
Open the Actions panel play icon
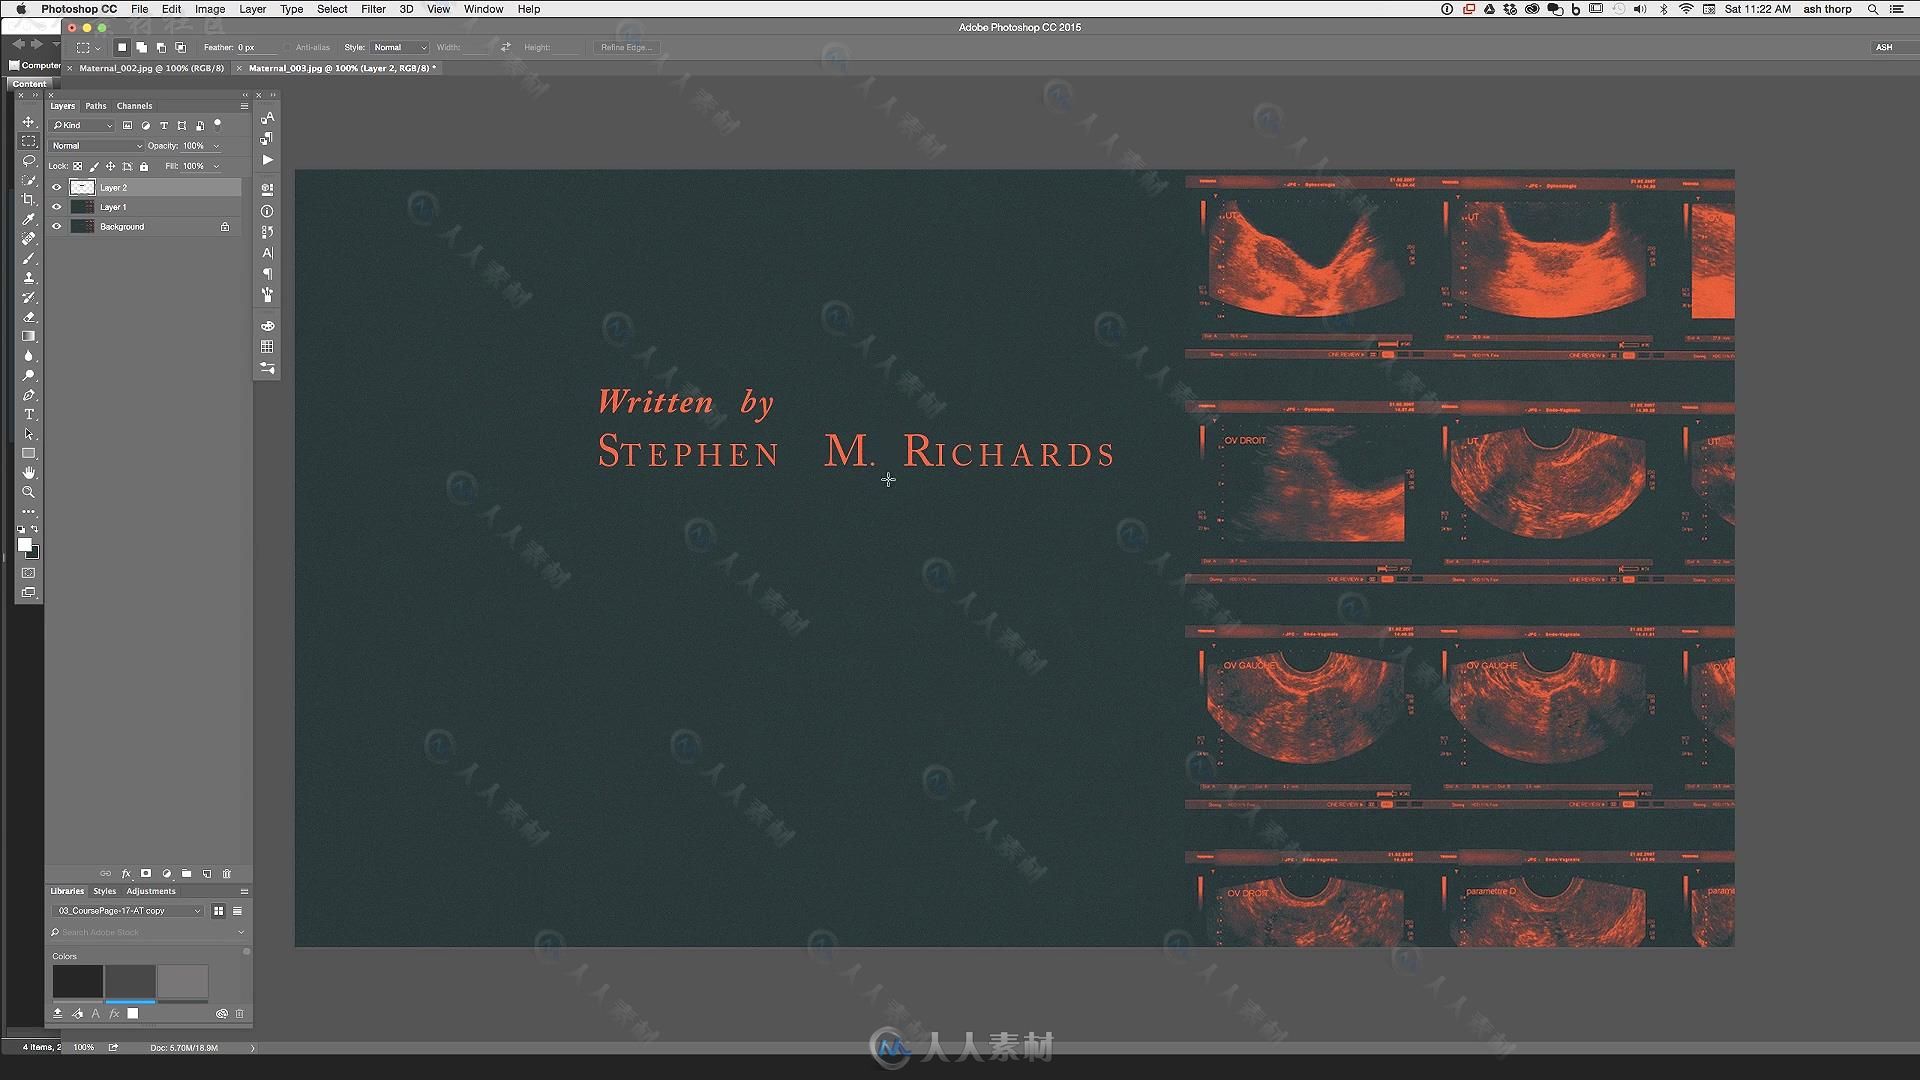click(267, 160)
